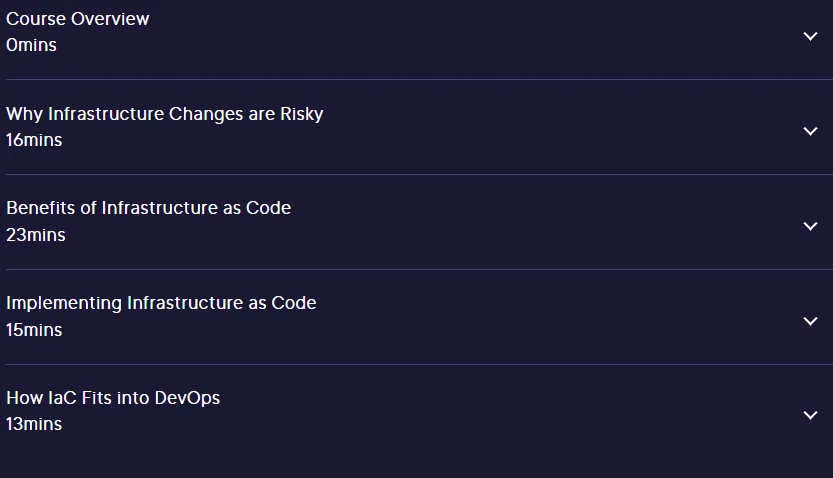Screen dimensions: 833x478
Task: Click the 0mins duration under Course Overview
Action: click(31, 45)
